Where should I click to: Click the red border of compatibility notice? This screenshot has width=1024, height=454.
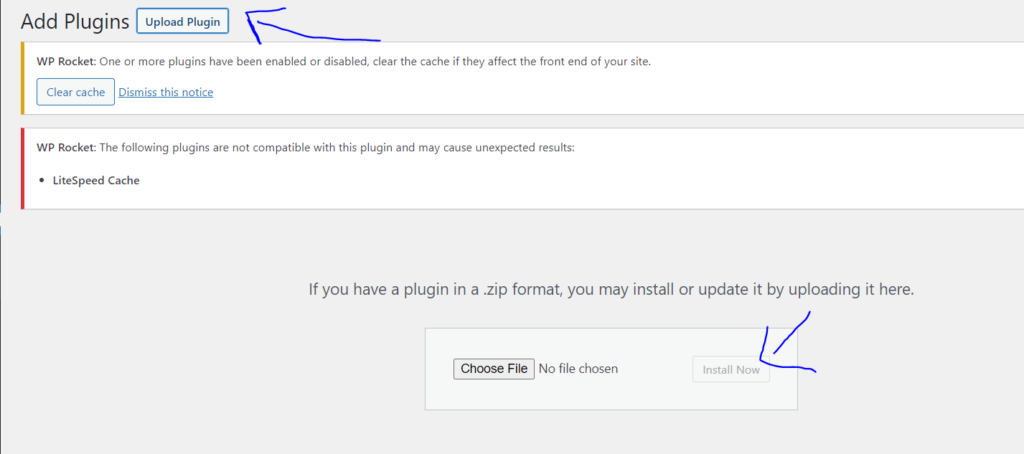(23, 169)
